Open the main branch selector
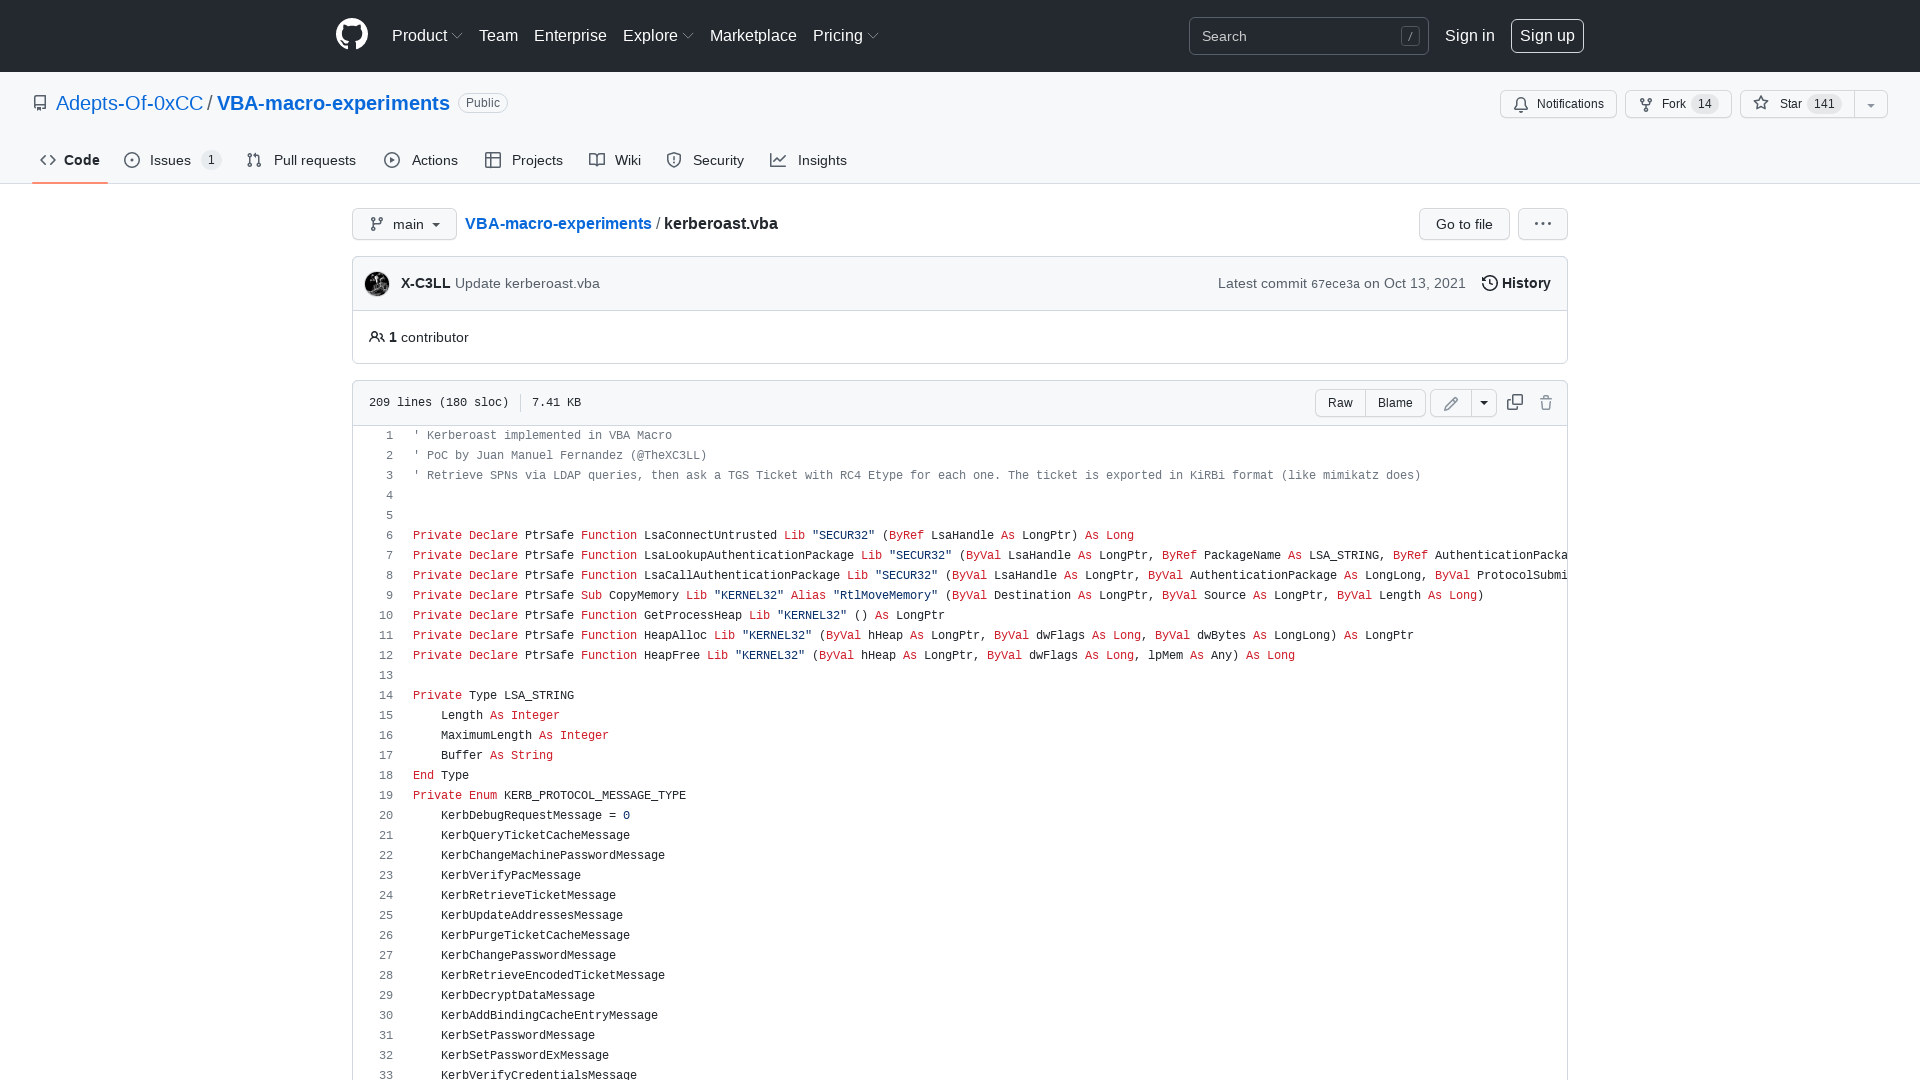Screen dimensions: 1920x1080 point(404,224)
